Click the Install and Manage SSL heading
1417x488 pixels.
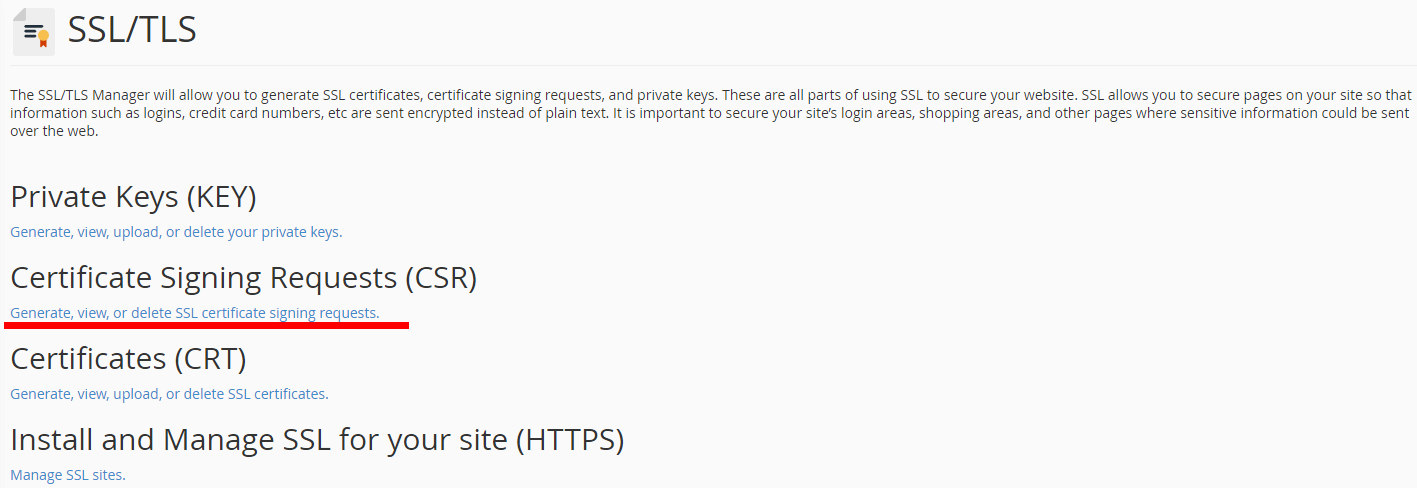pos(317,439)
